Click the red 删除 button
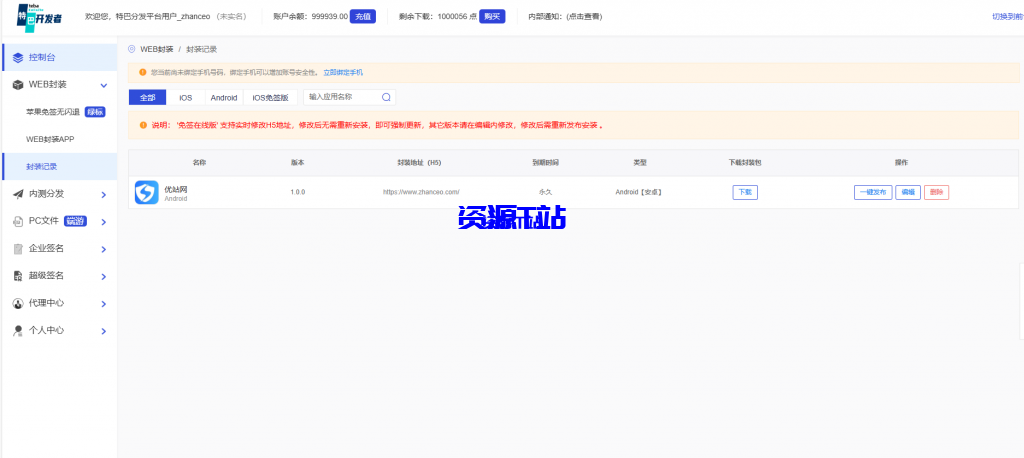The height and width of the screenshot is (458, 1024). 936,193
